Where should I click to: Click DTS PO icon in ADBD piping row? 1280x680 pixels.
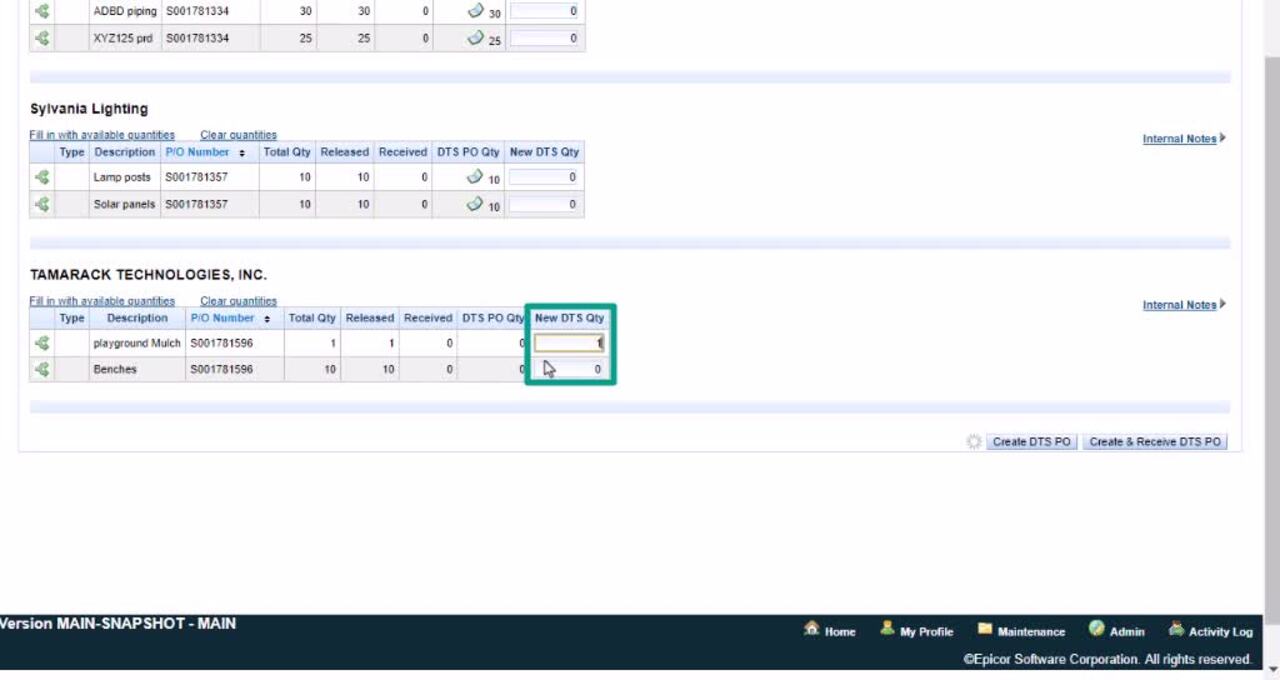click(x=475, y=11)
